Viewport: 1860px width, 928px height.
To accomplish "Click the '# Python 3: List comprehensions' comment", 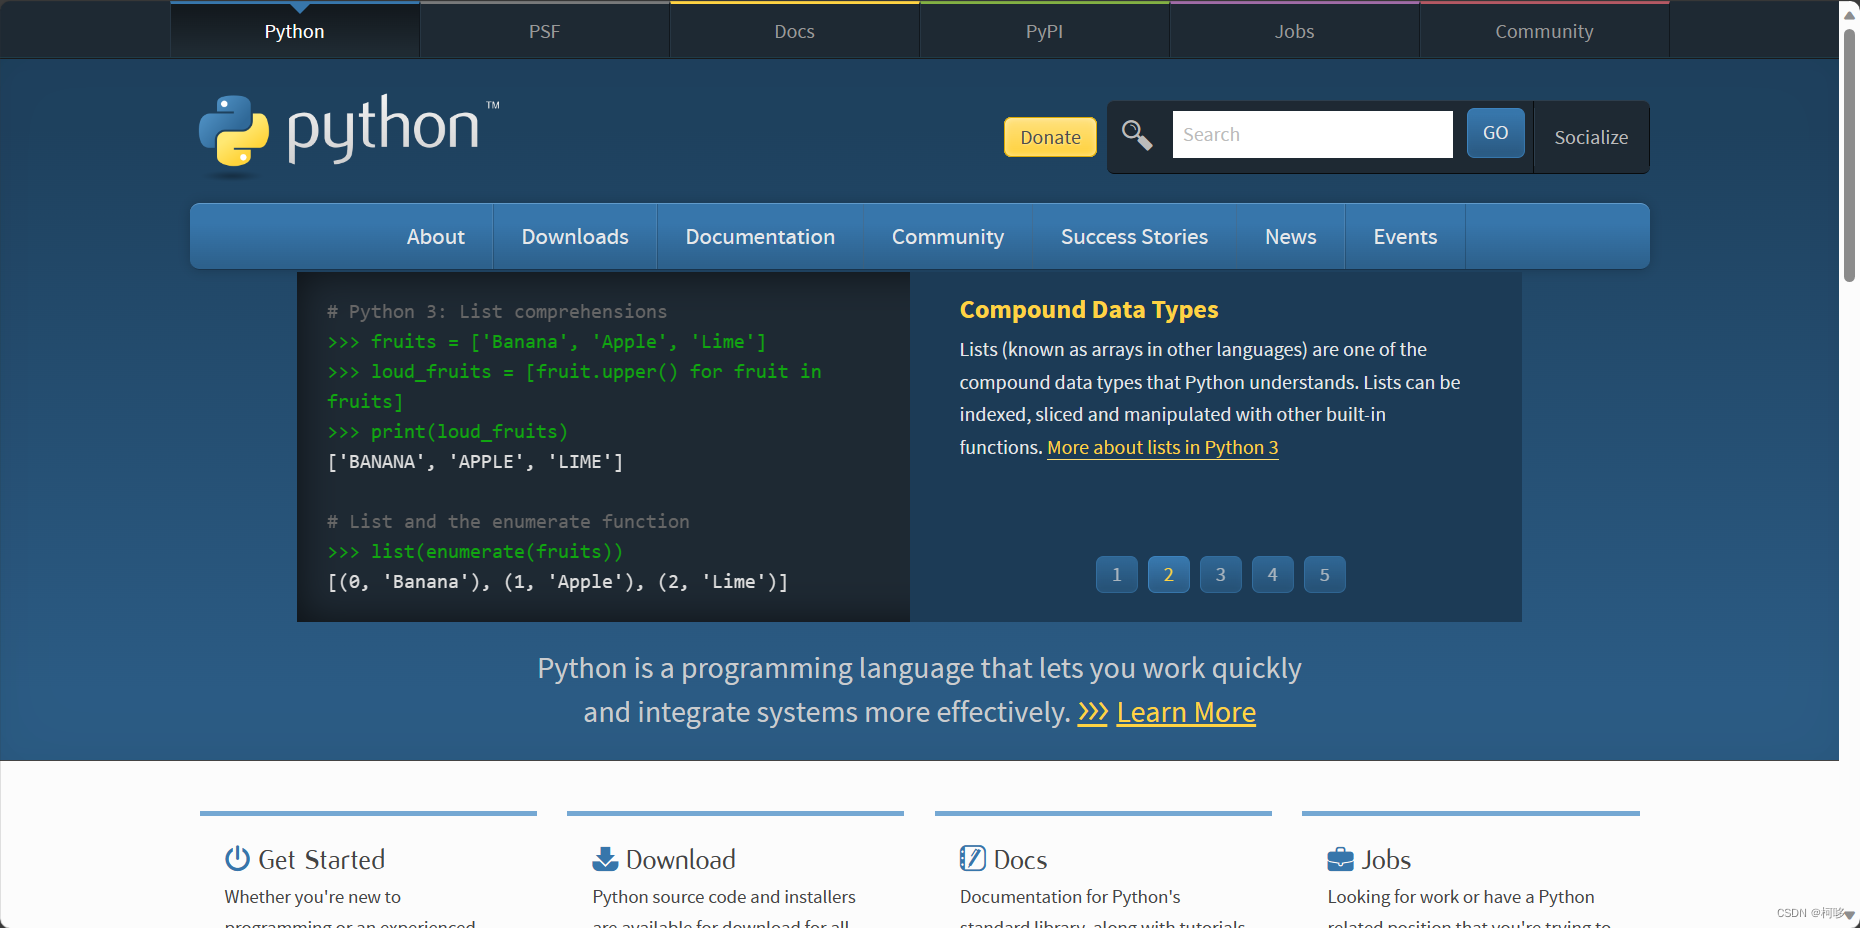I will click(497, 312).
